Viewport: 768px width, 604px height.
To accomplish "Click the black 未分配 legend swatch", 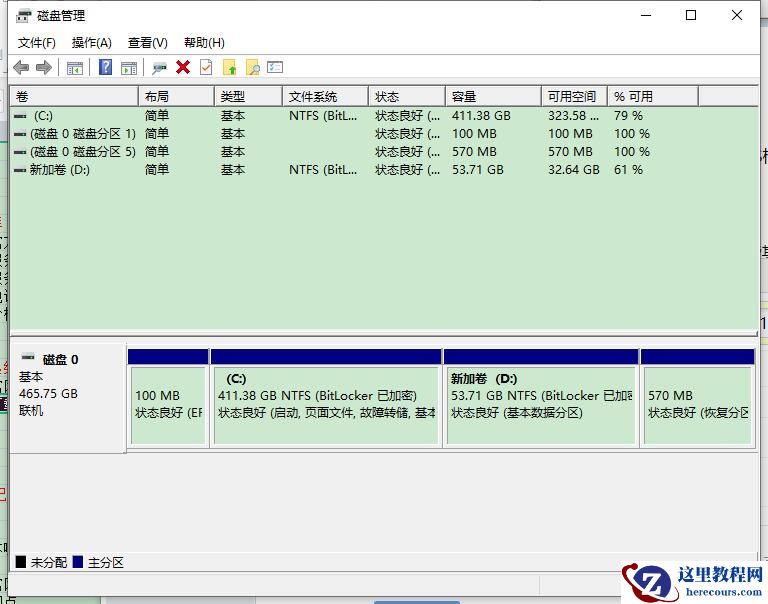I will coord(21,561).
